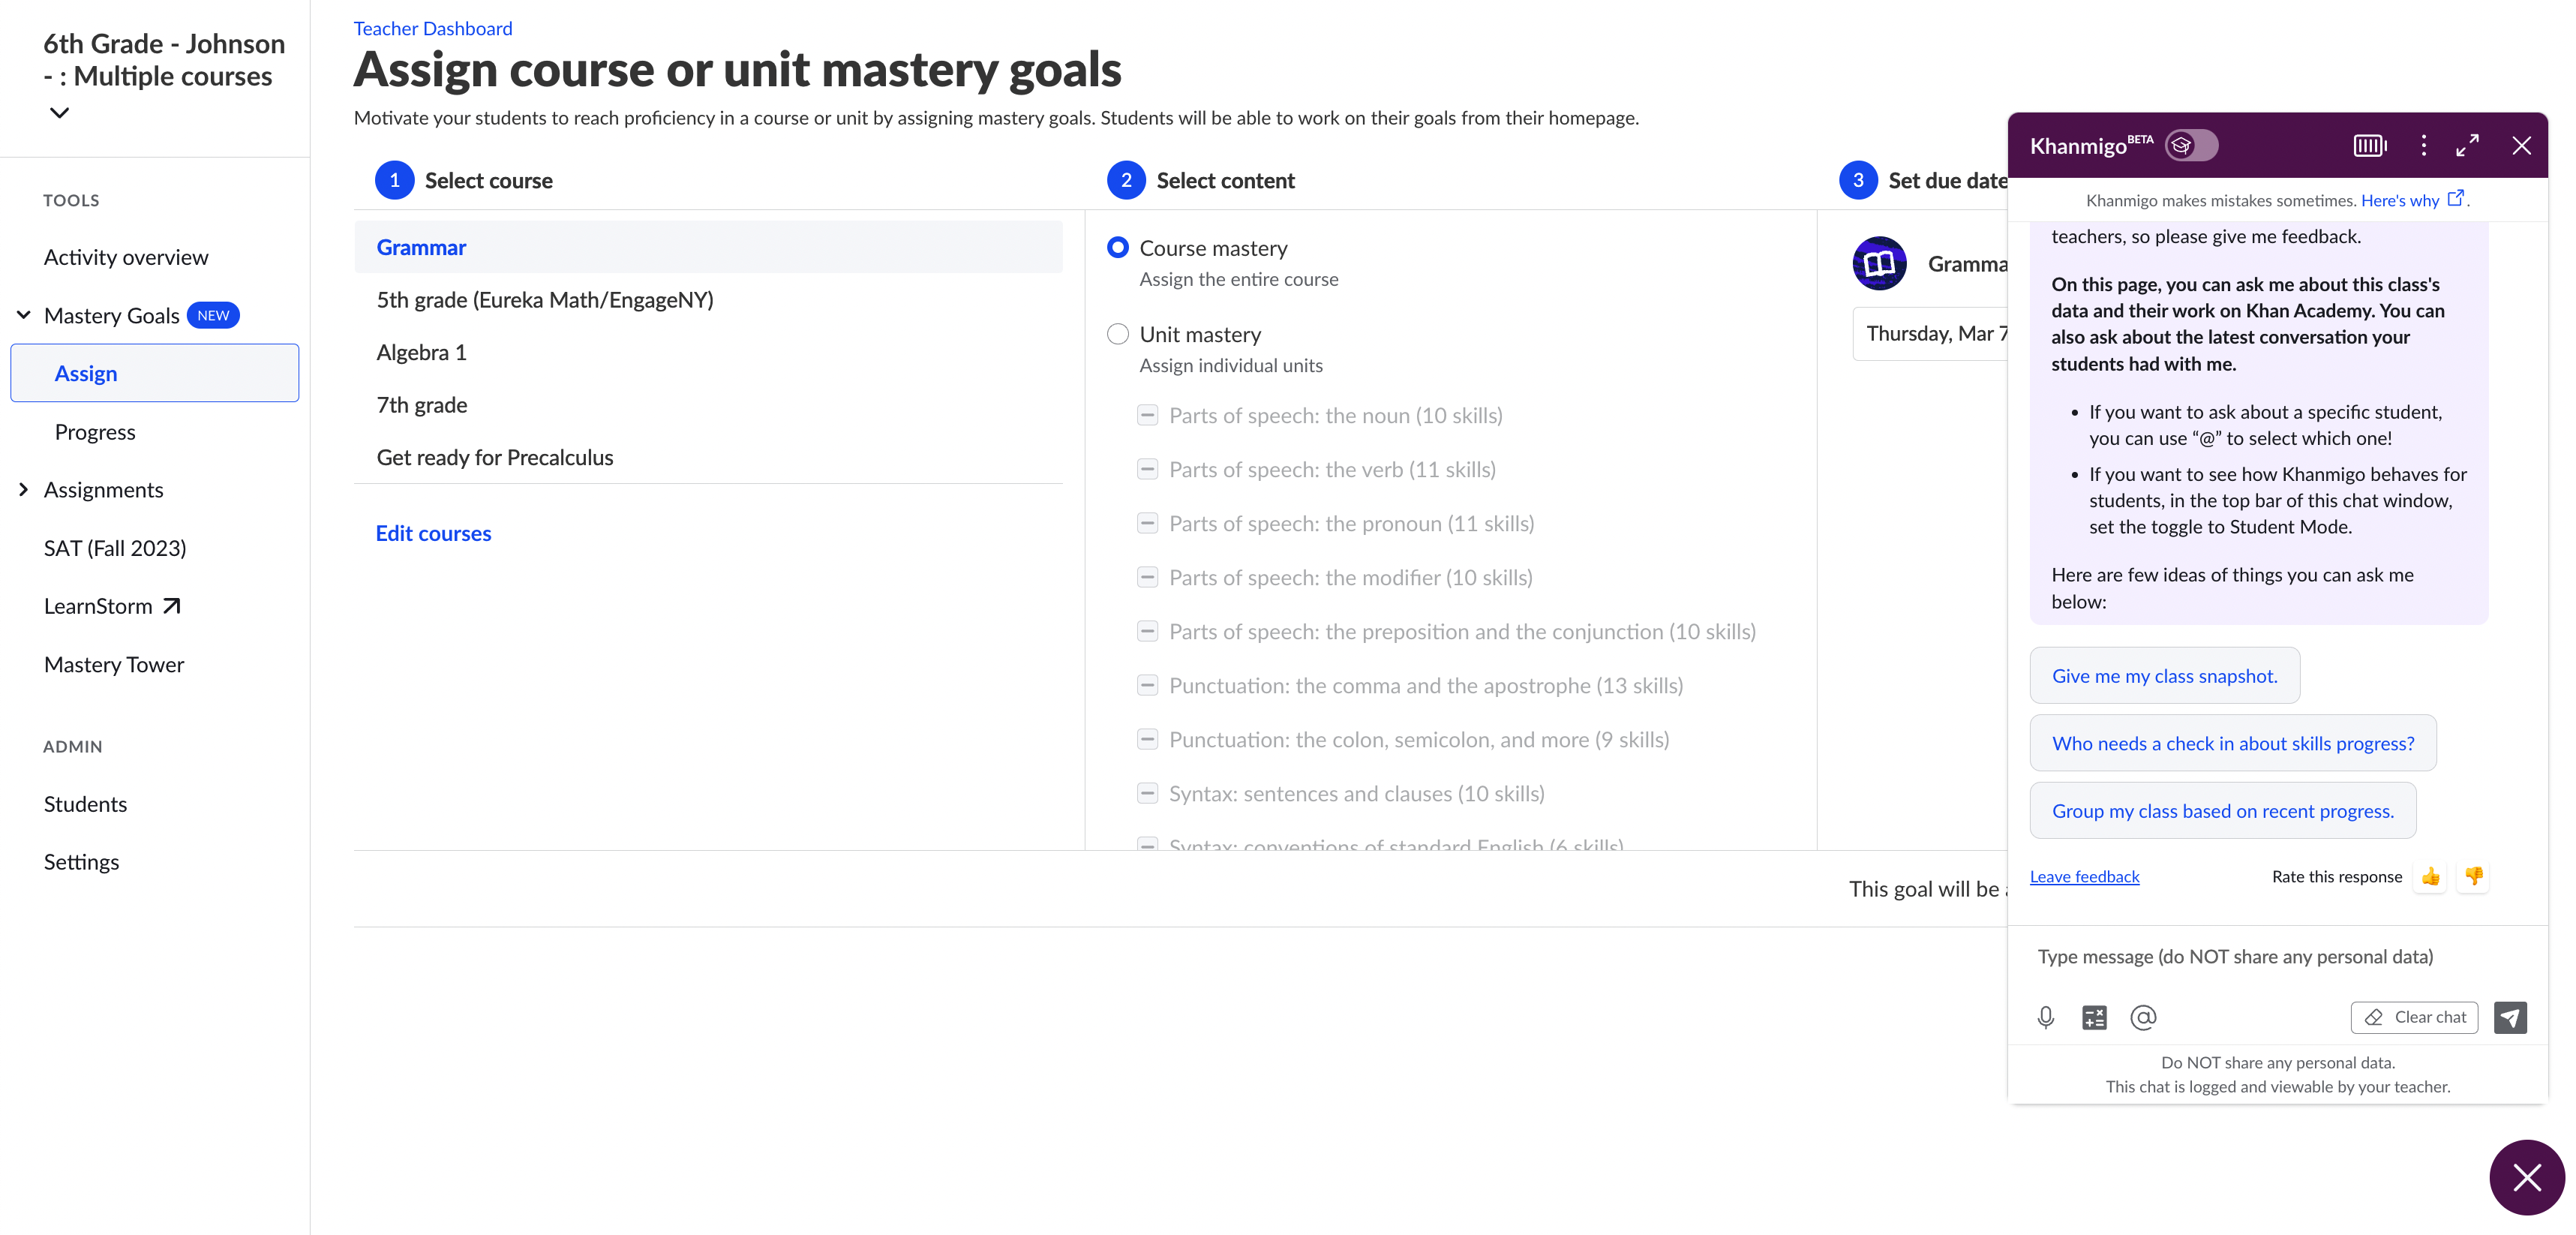Click the Type message input field

(x=2277, y=956)
